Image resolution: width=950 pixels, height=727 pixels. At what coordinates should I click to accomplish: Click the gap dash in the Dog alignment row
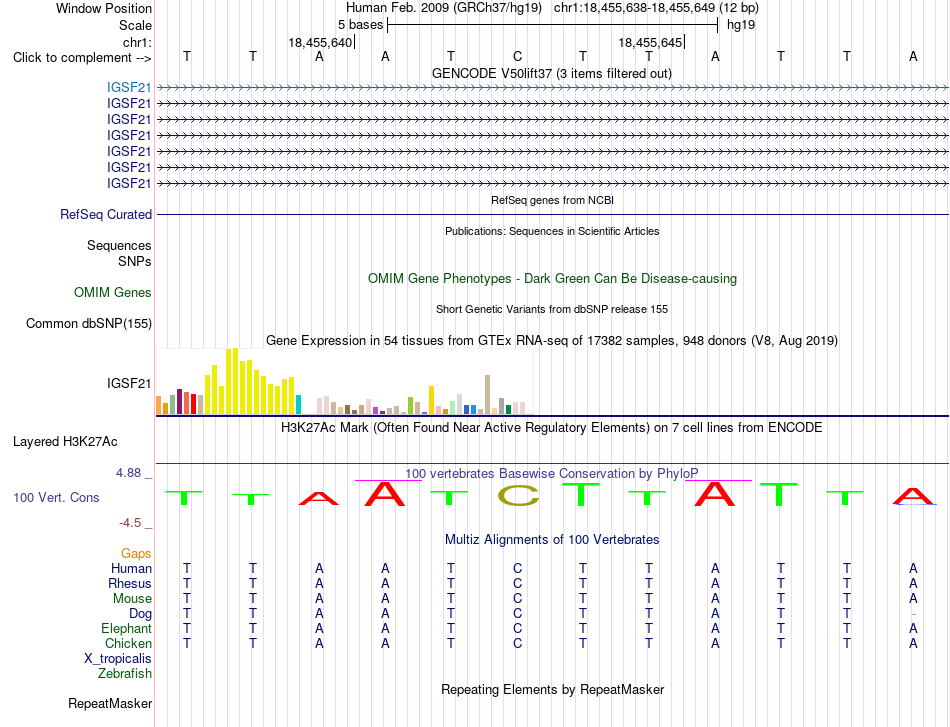(913, 614)
